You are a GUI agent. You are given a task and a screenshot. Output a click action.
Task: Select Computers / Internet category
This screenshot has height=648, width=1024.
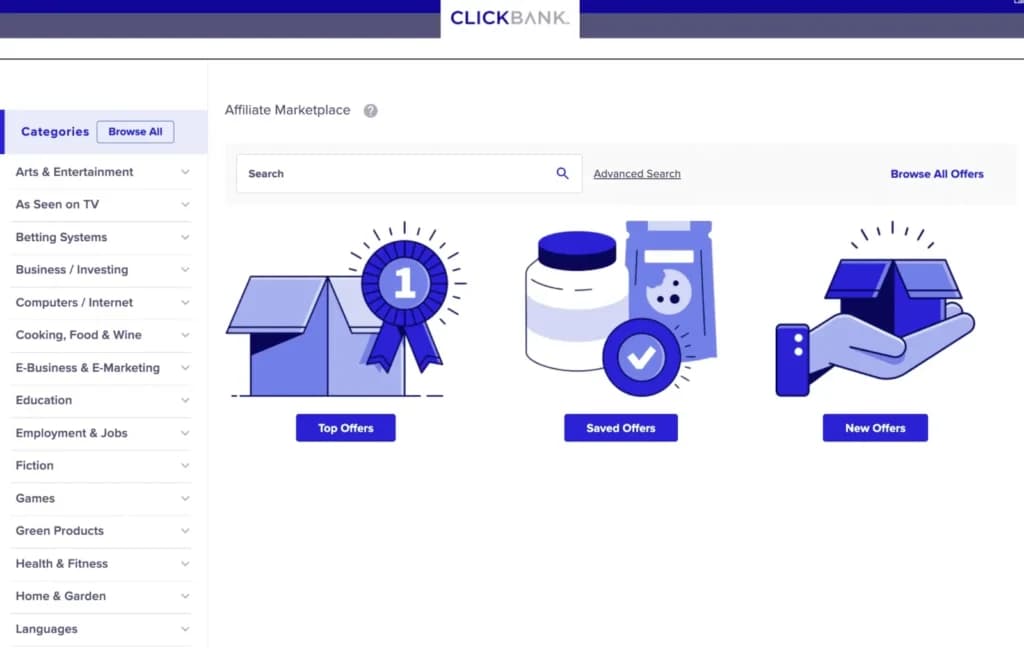(74, 302)
